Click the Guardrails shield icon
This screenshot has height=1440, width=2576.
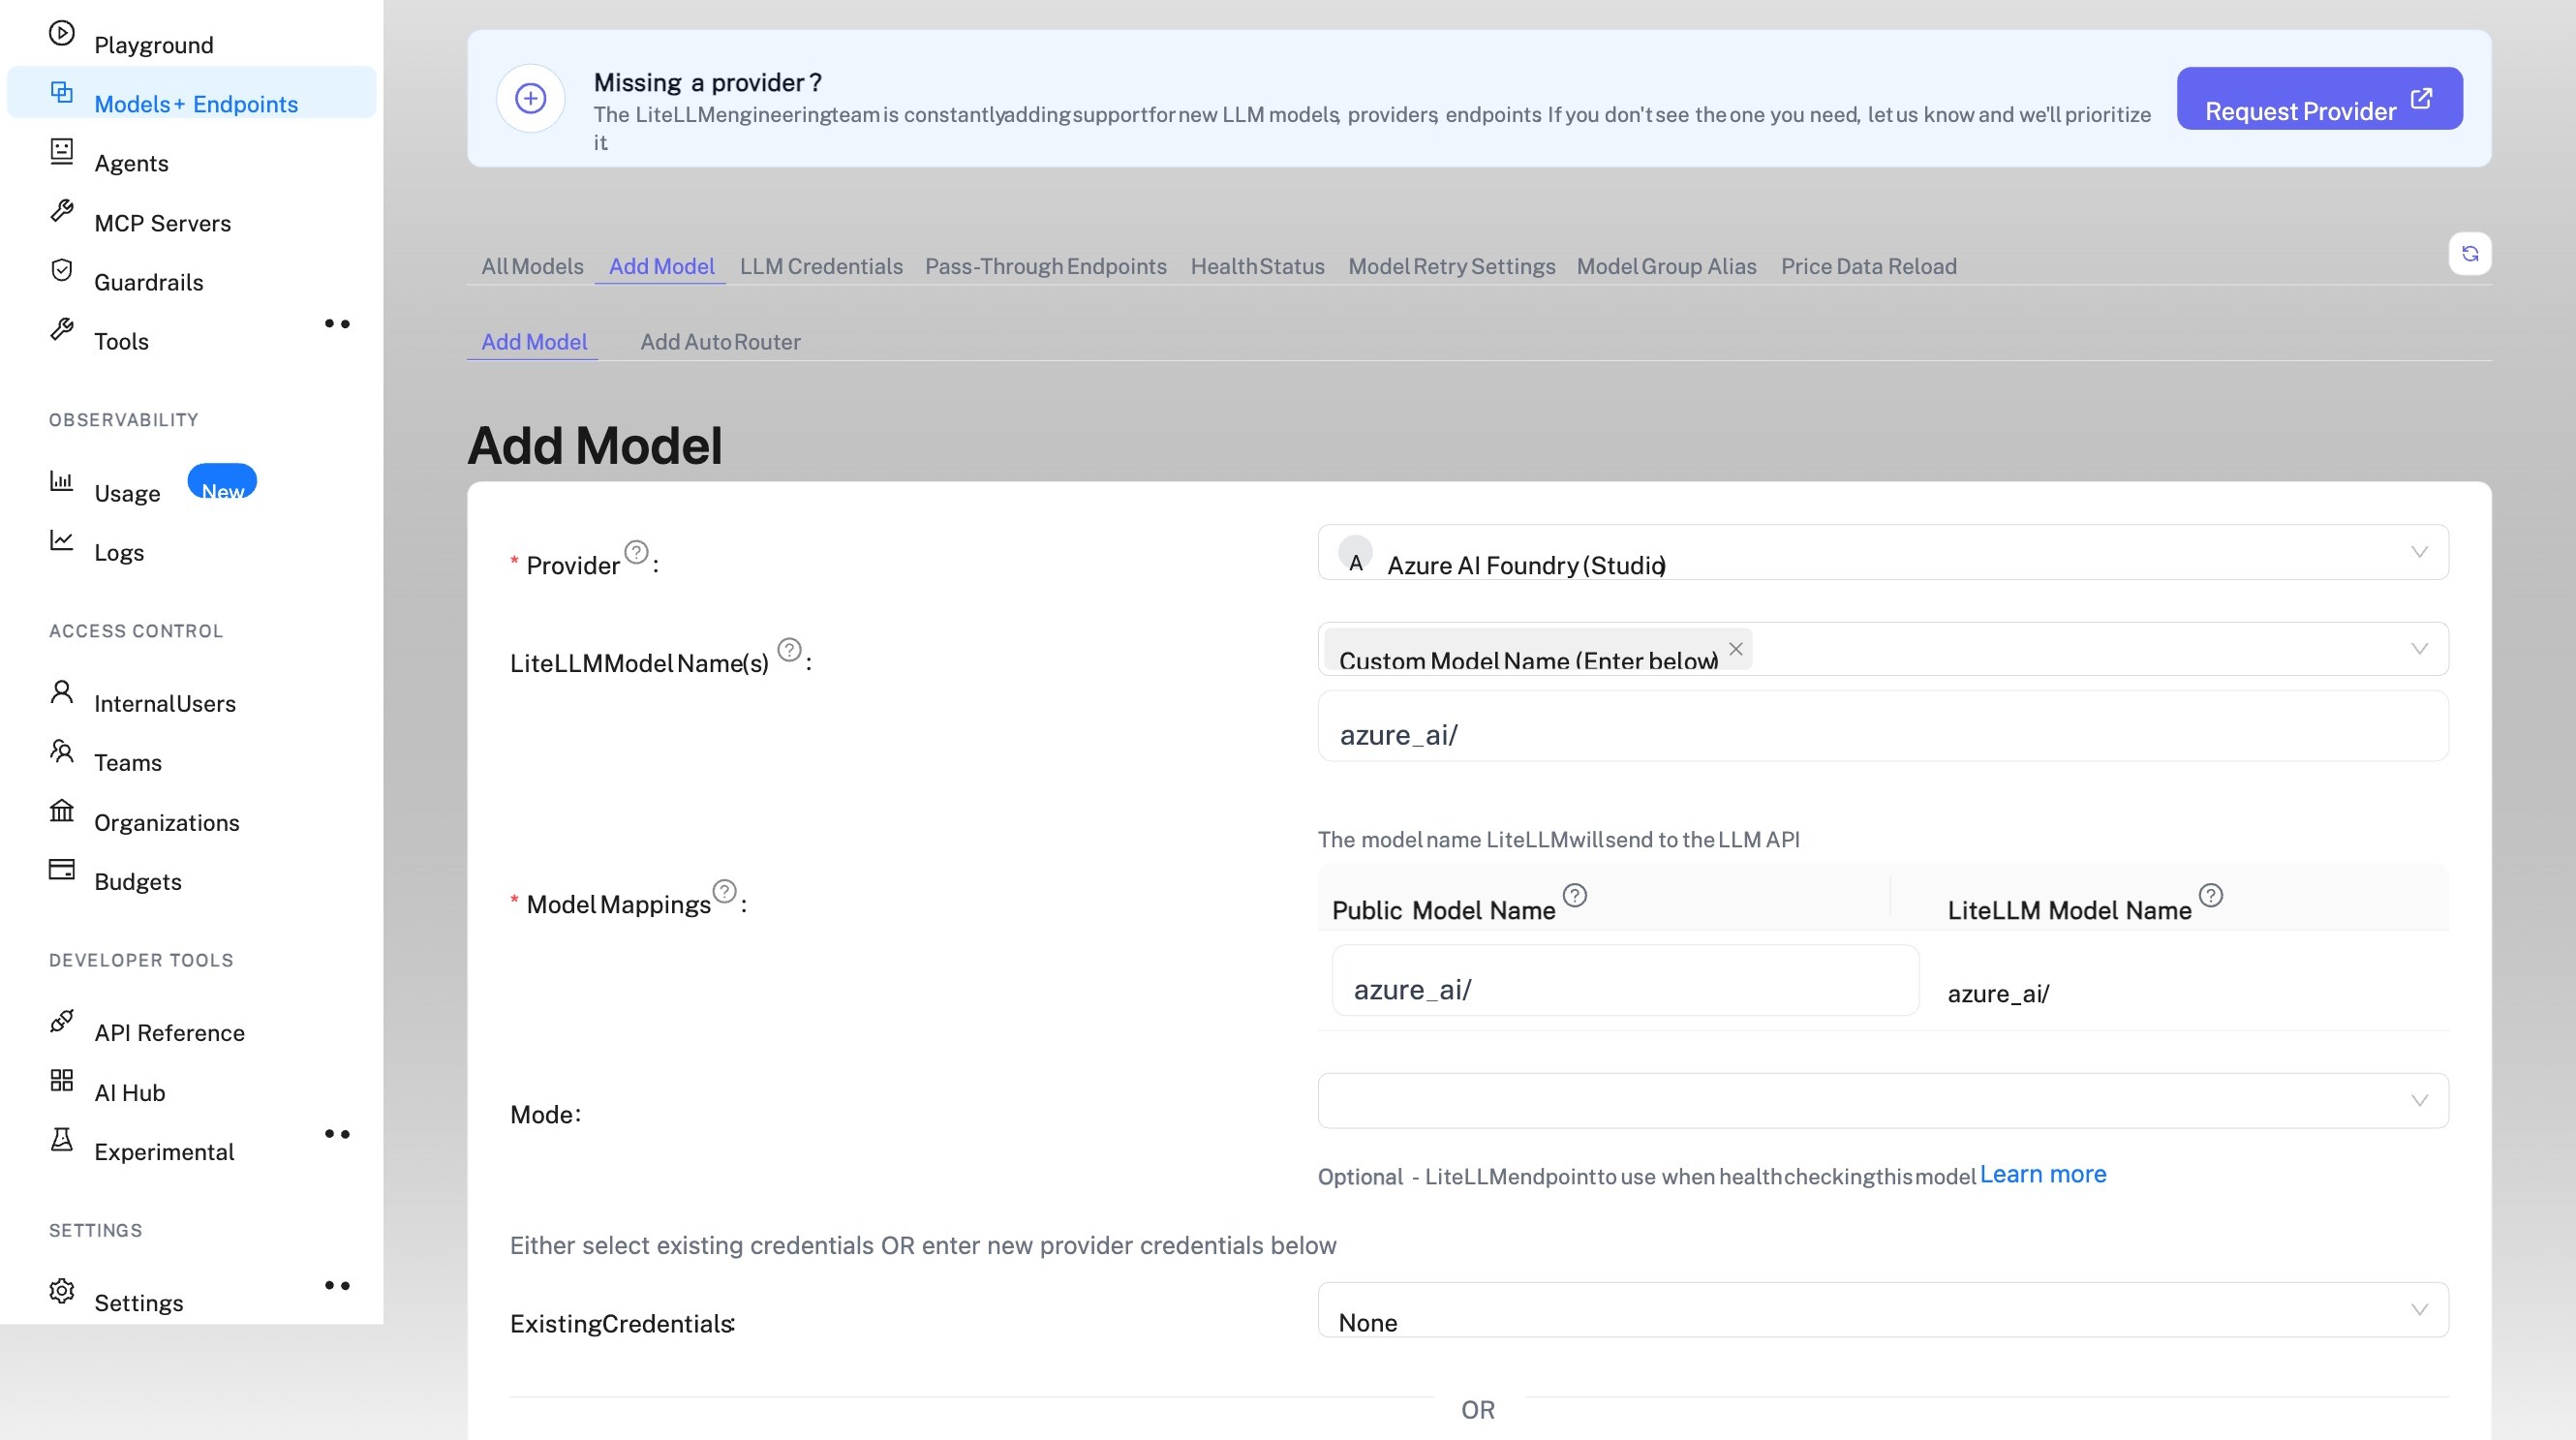pyautogui.click(x=61, y=270)
